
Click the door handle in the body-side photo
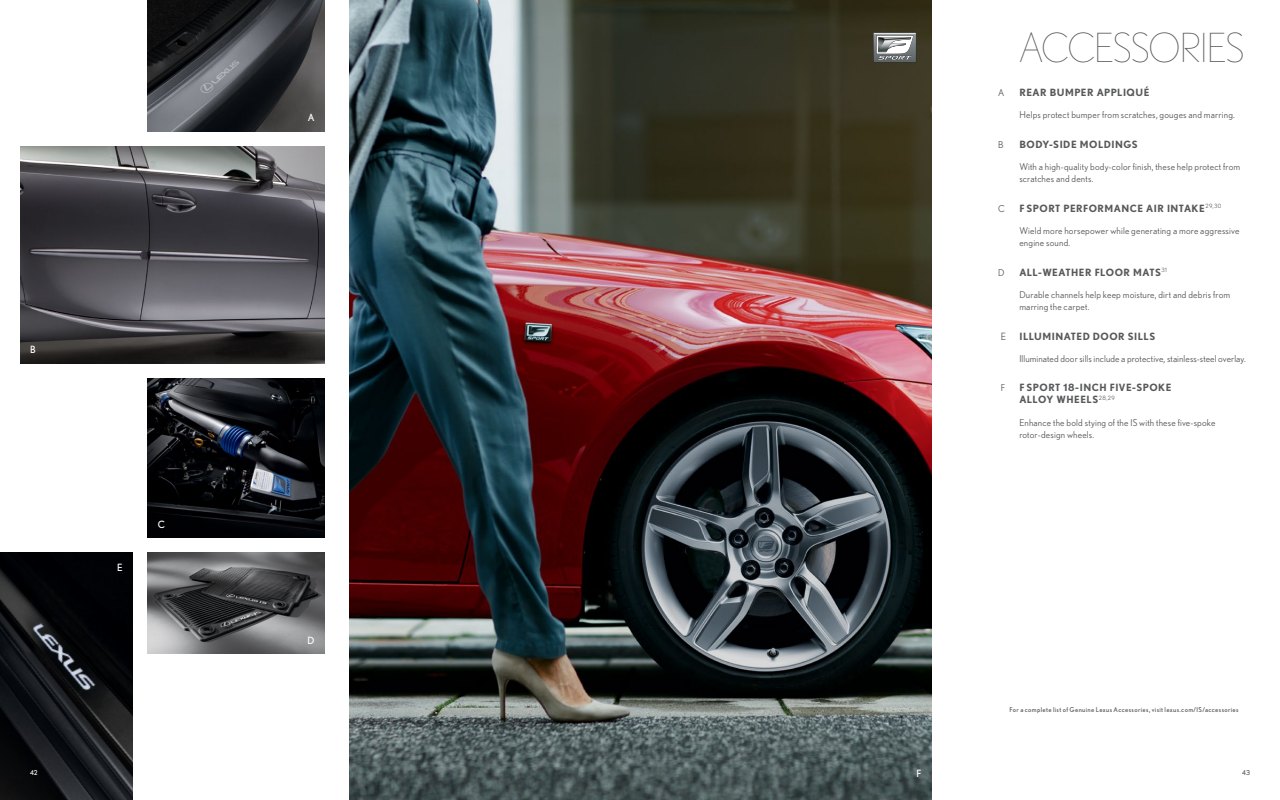tap(173, 201)
